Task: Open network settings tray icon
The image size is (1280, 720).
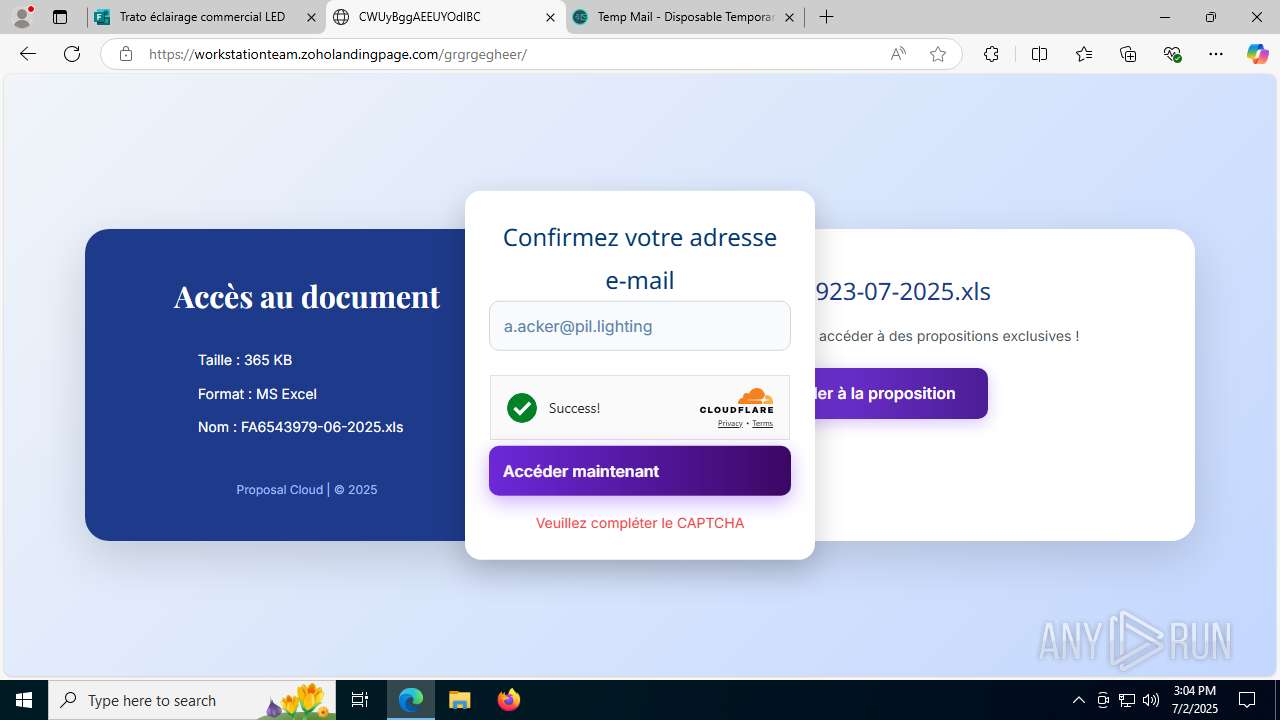Action: tap(1127, 700)
